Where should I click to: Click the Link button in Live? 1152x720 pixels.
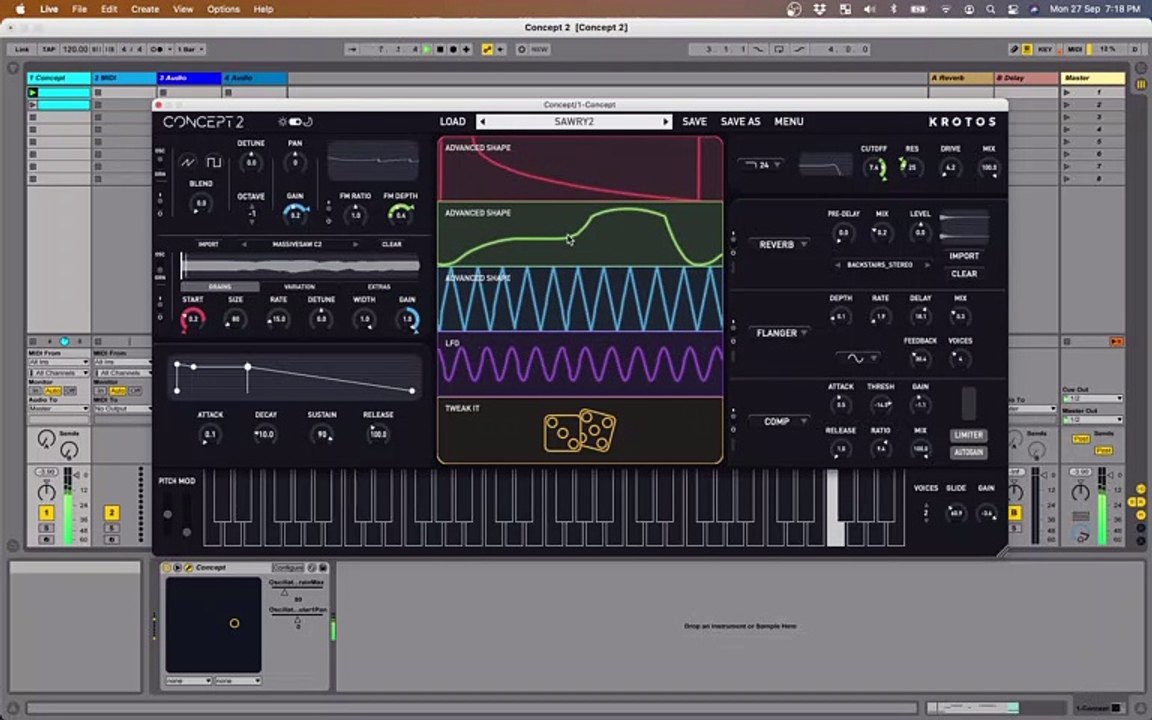(22, 49)
